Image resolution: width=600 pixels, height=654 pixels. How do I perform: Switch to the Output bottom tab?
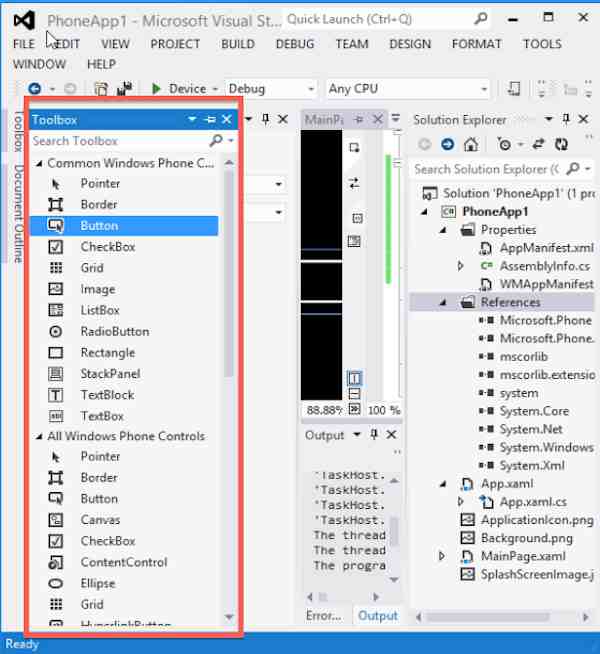pos(378,615)
